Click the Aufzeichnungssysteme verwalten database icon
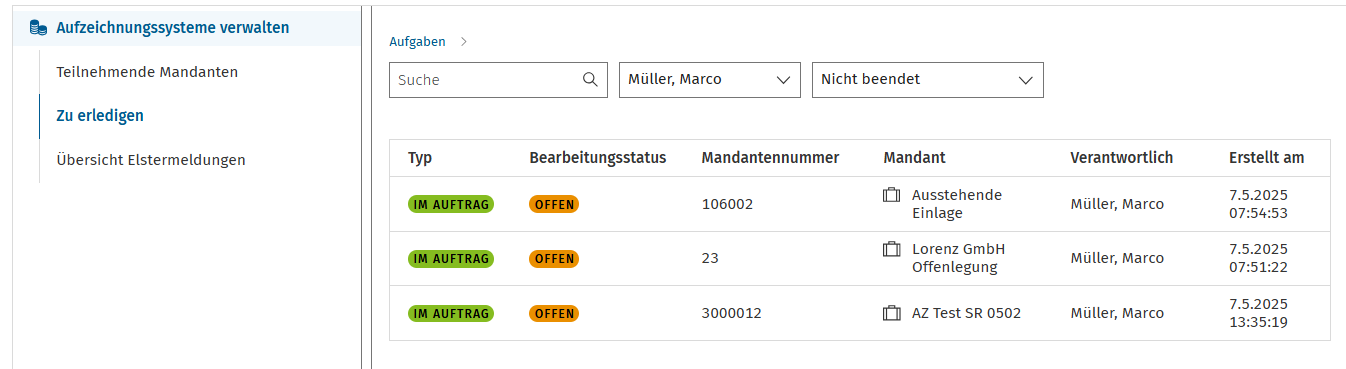This screenshot has height=369, width=1346. click(x=38, y=28)
